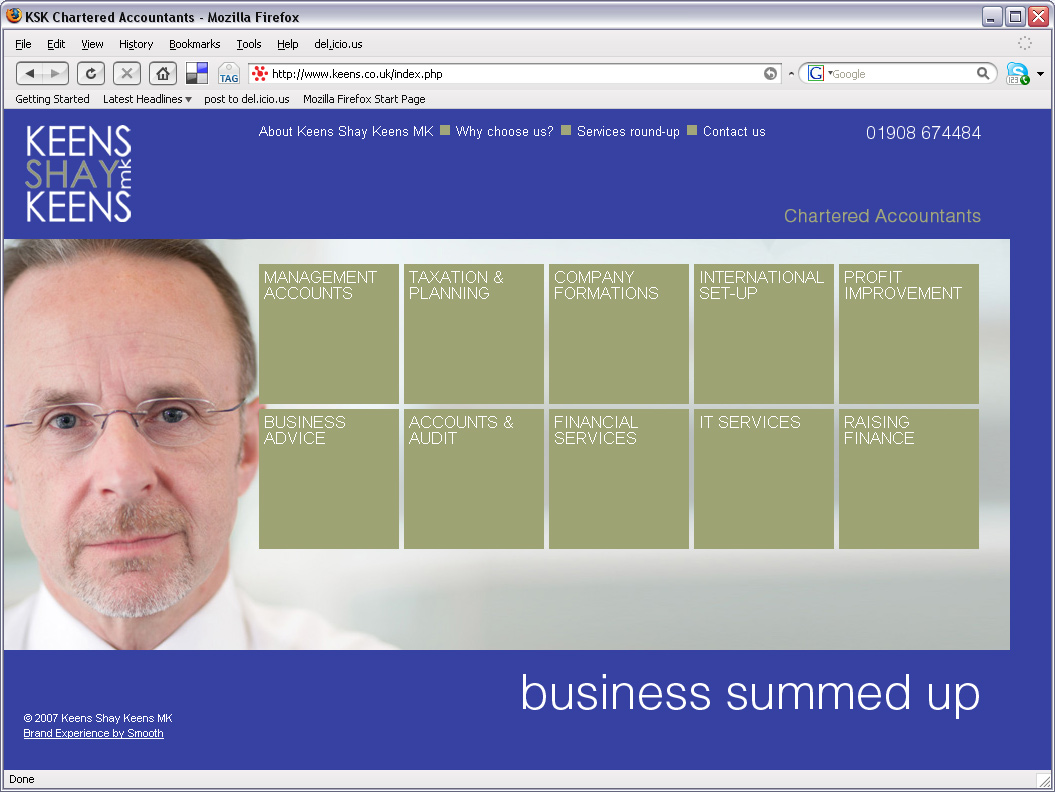The height and width of the screenshot is (792, 1055).
Task: Close the Firefox window
Action: click(x=1038, y=16)
